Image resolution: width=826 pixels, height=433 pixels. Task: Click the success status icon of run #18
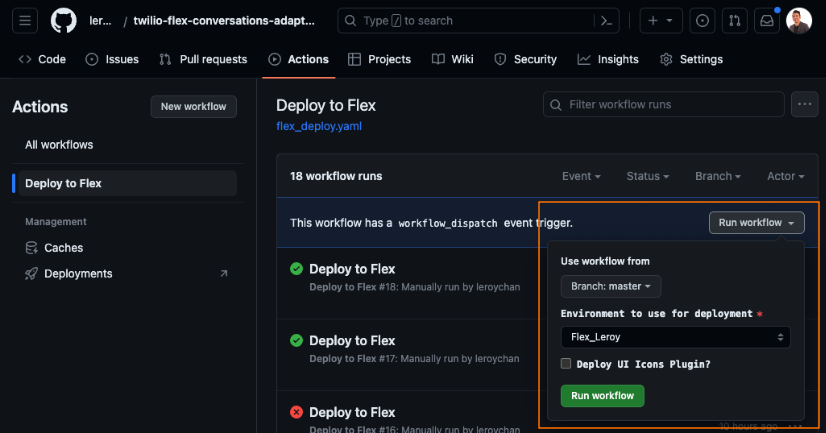tap(297, 269)
